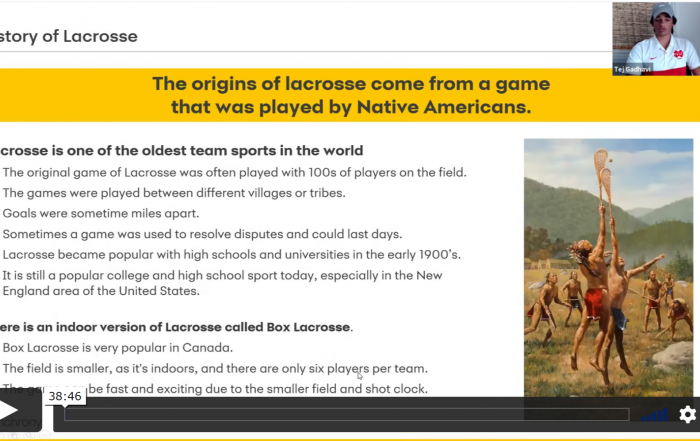Click the goals miles apart bullet

point(102,213)
